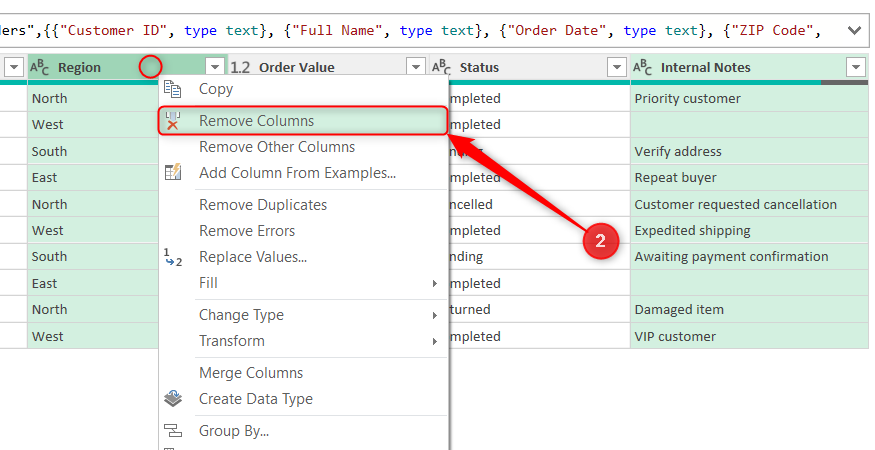Choose Remove Duplicates
Viewport: 875px width, 450px height.
click(304, 205)
